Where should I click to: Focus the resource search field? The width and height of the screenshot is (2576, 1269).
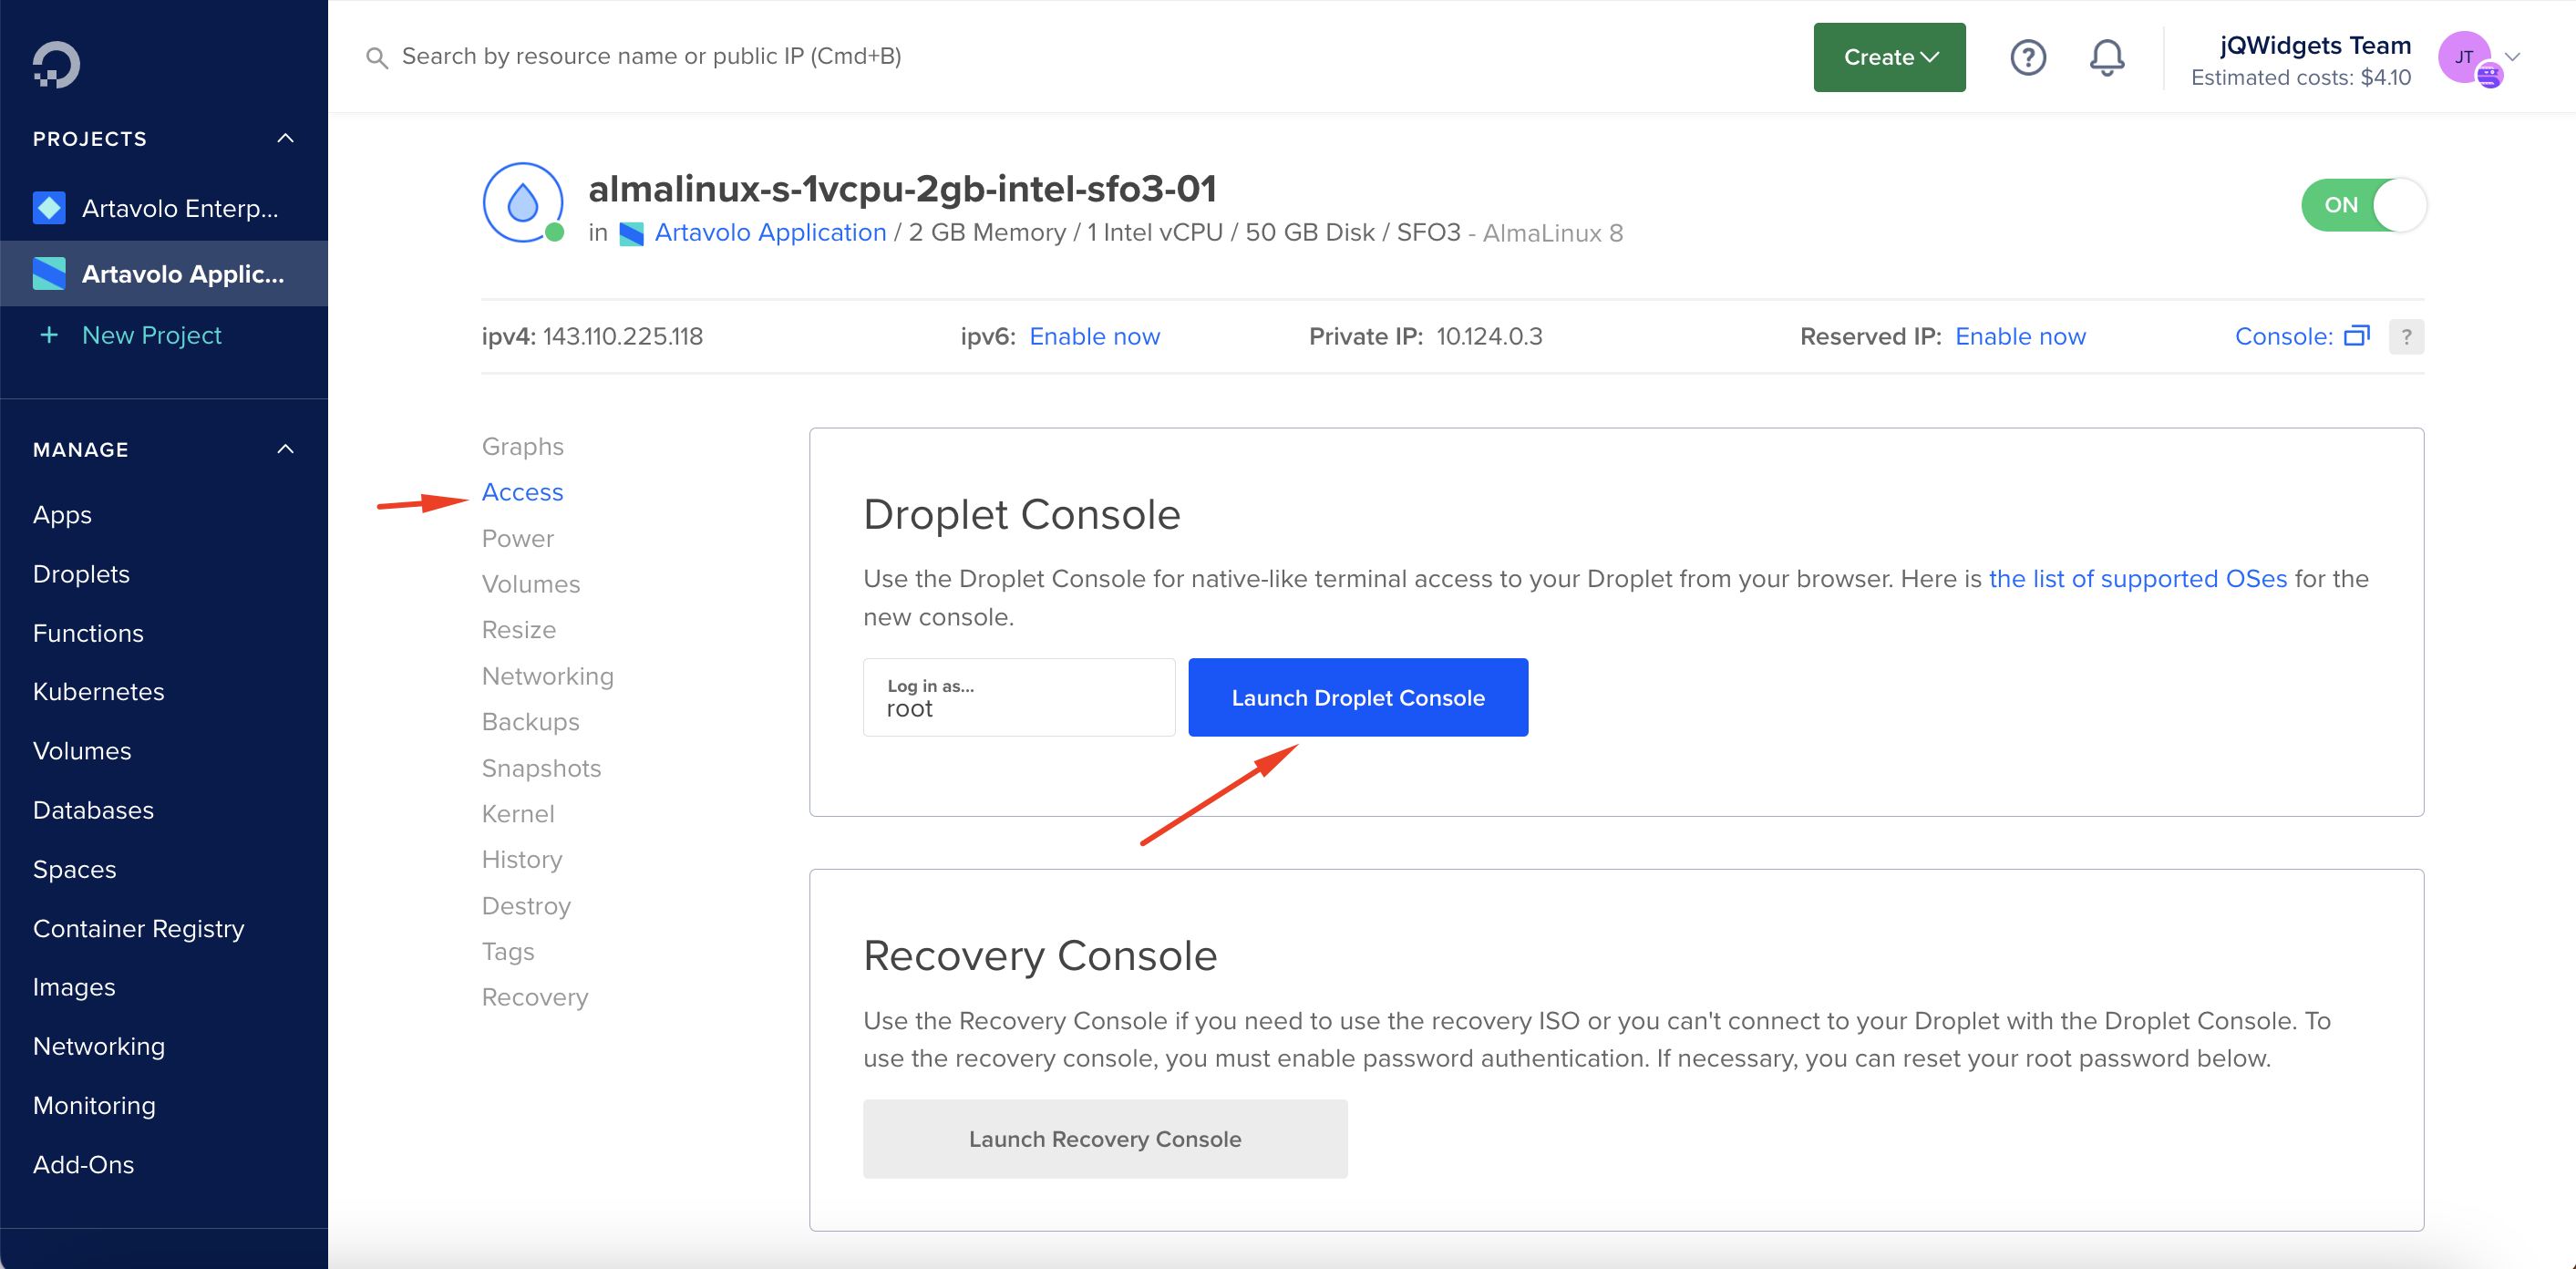651,57
